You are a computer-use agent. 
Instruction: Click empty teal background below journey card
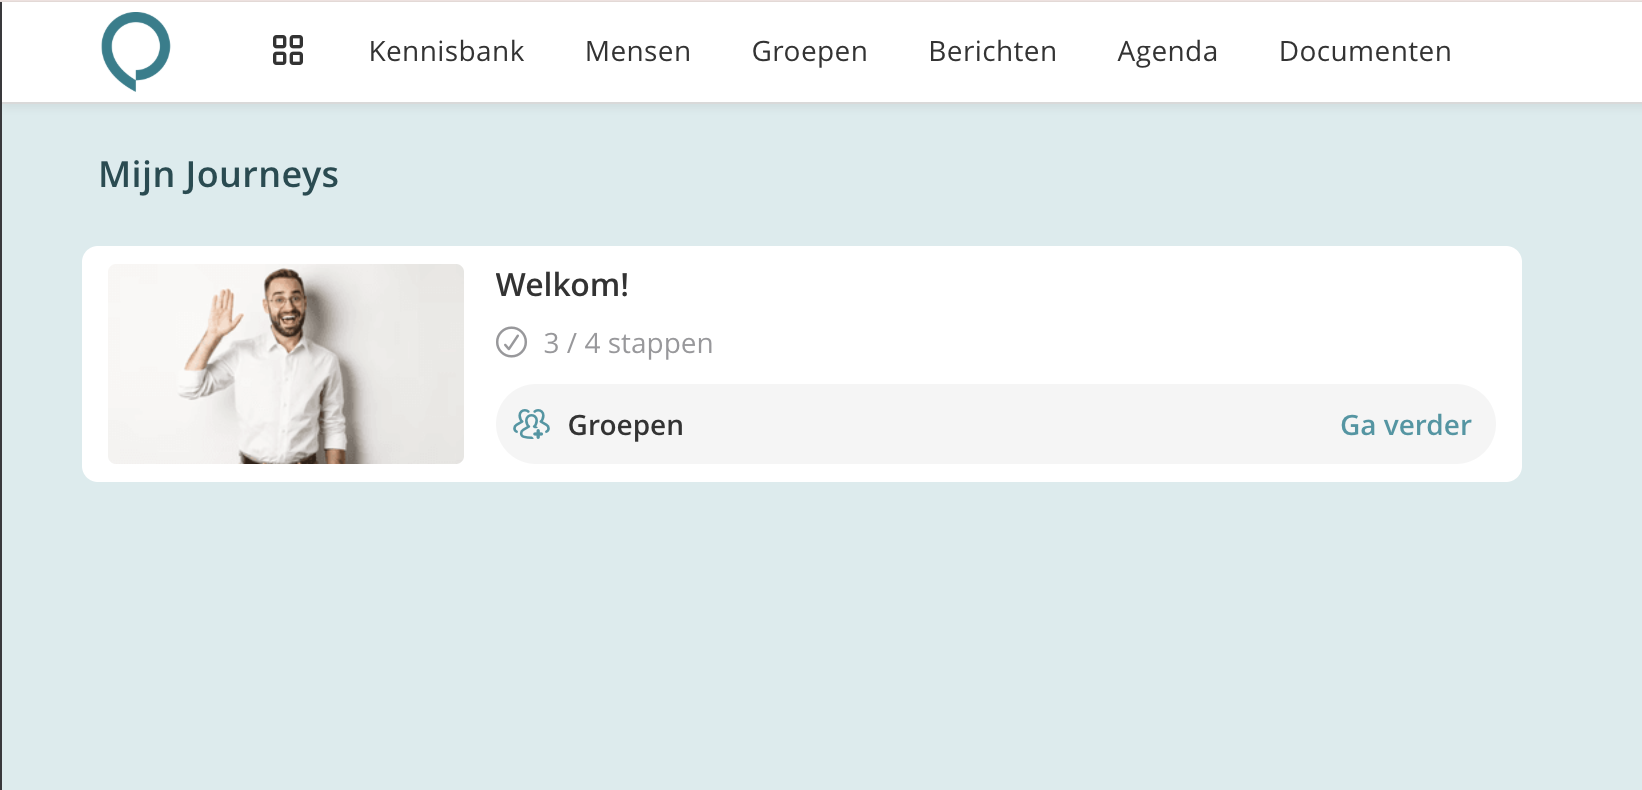(x=800, y=640)
